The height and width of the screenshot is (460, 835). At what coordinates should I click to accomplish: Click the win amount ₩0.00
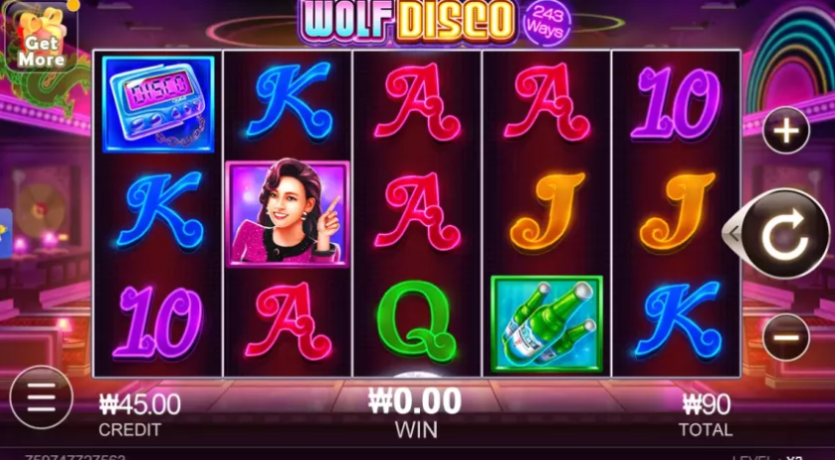[x=415, y=401]
